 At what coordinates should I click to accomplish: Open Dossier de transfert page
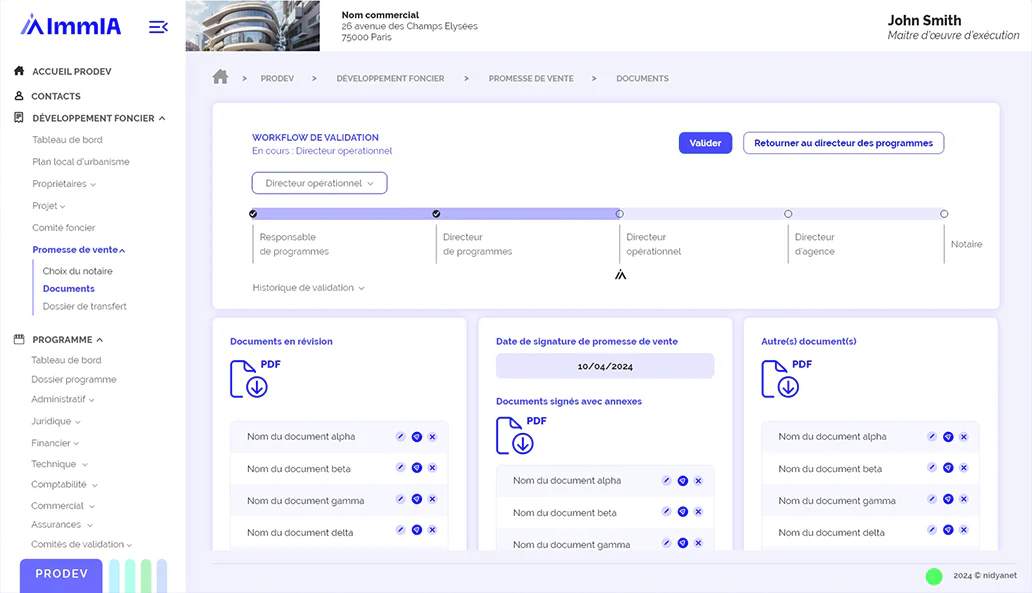(x=84, y=306)
